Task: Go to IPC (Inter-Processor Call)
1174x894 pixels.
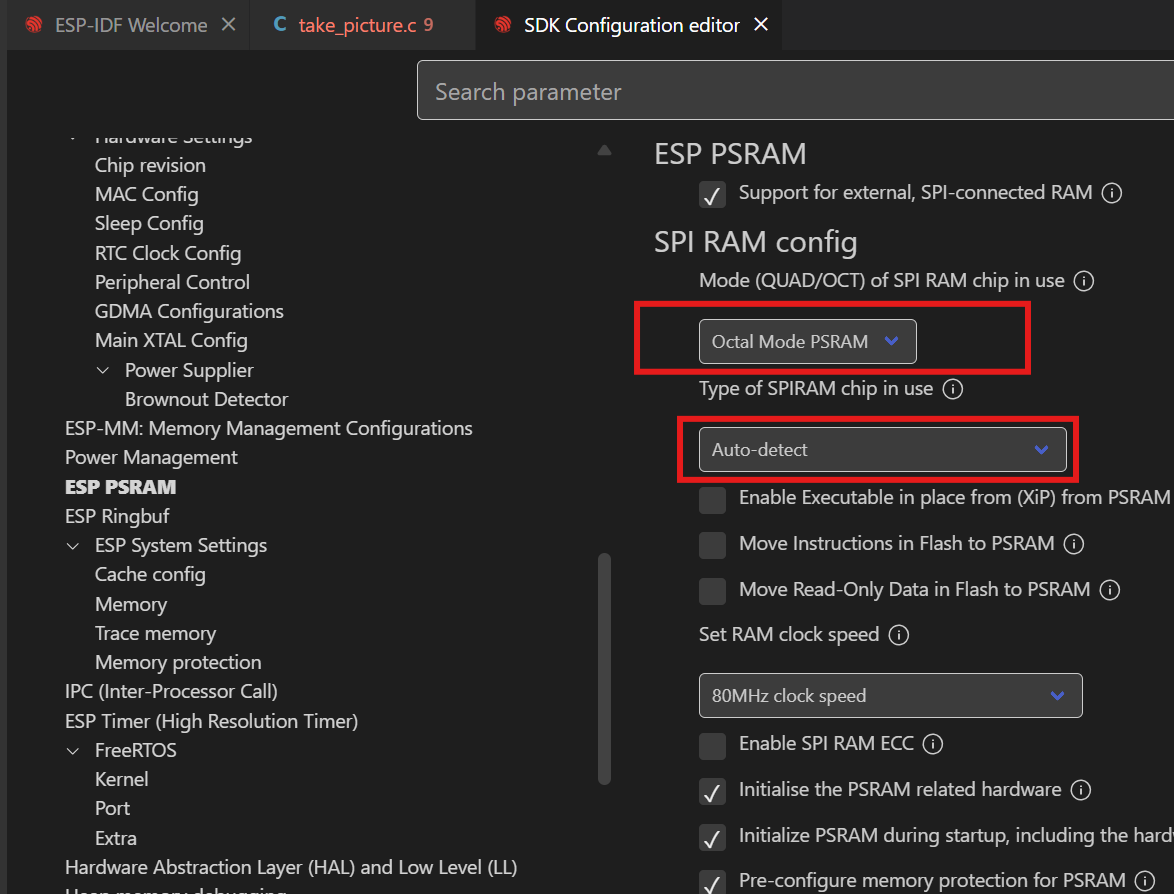Action: tap(171, 692)
